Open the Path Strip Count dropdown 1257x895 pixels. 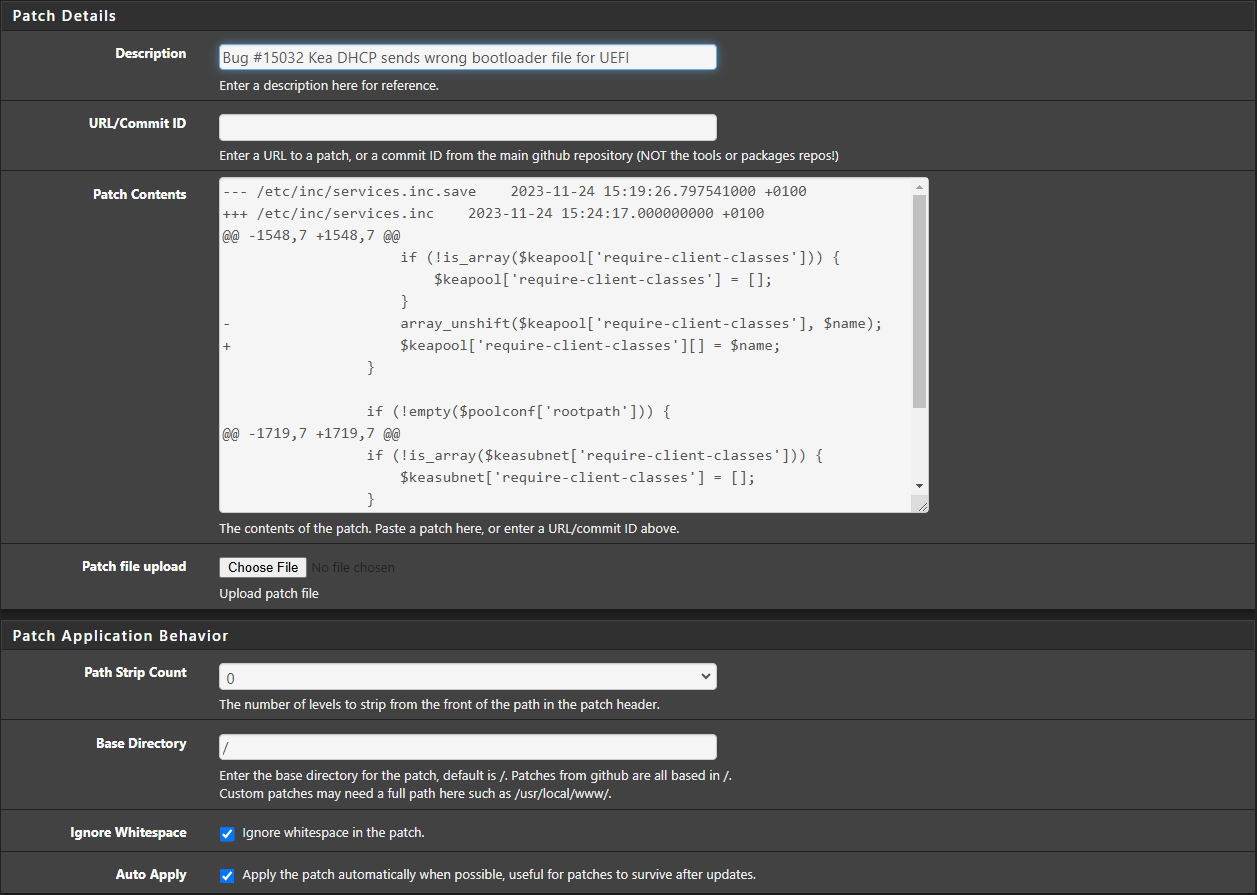468,677
